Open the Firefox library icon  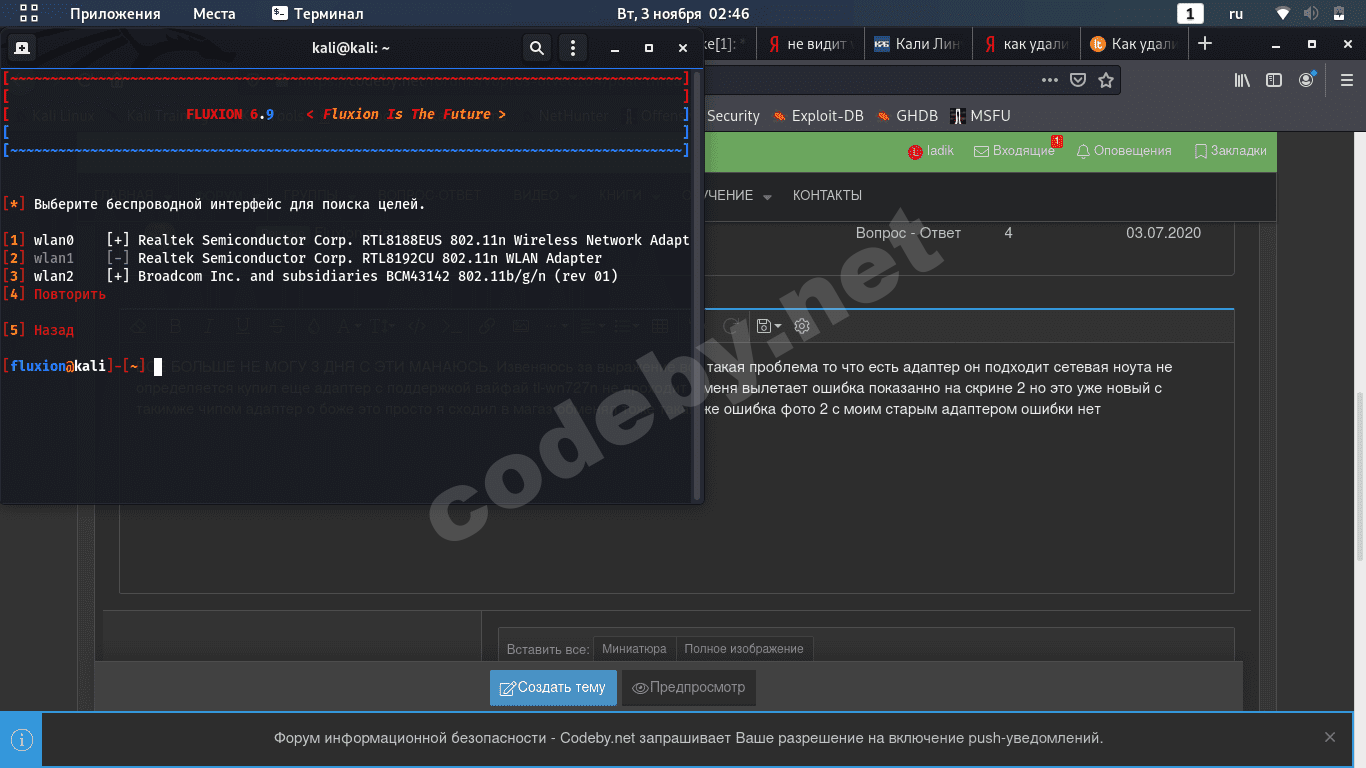pos(1242,80)
